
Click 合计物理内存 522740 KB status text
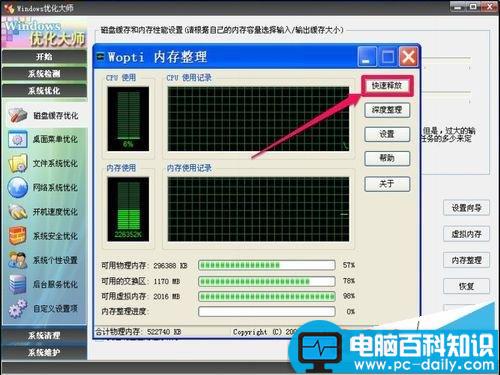(x=138, y=332)
